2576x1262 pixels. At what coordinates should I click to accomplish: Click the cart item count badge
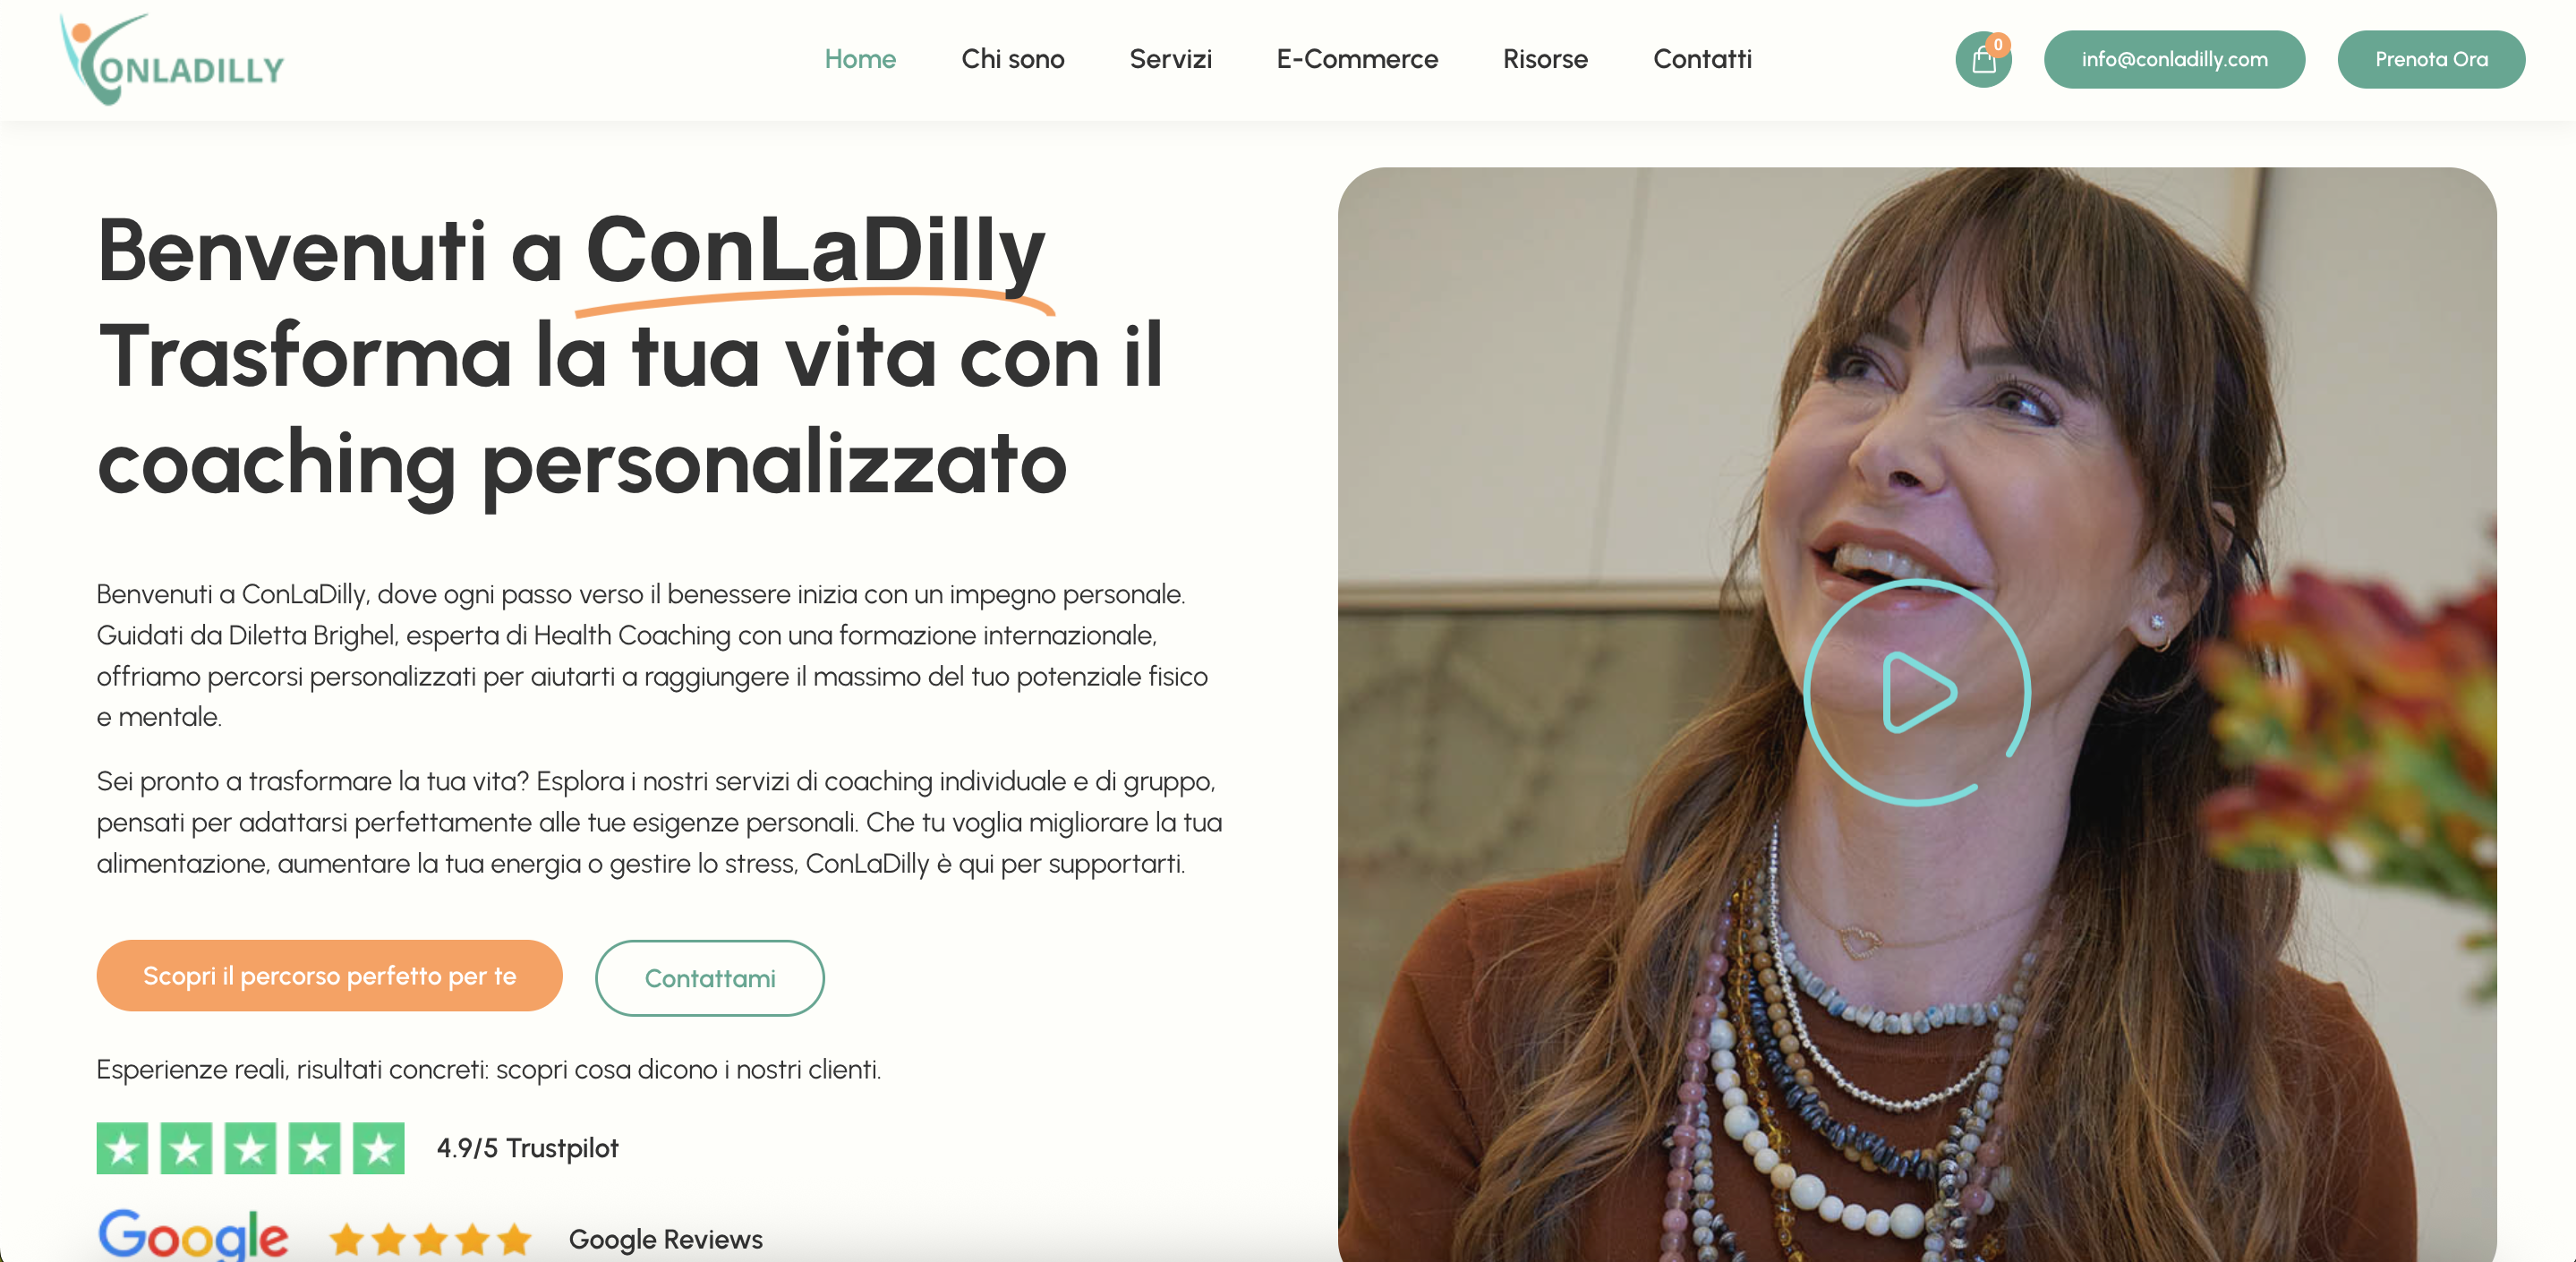pyautogui.click(x=1998, y=44)
